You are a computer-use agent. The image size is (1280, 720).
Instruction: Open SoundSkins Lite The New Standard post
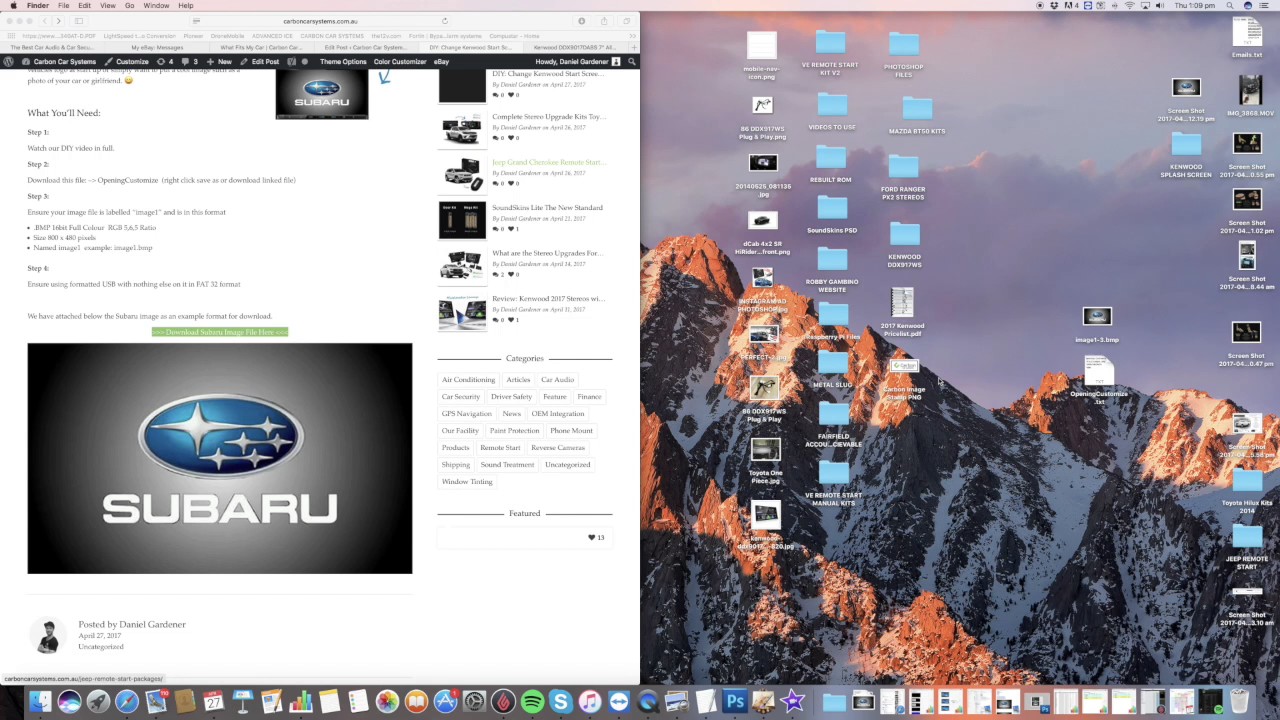pos(547,208)
